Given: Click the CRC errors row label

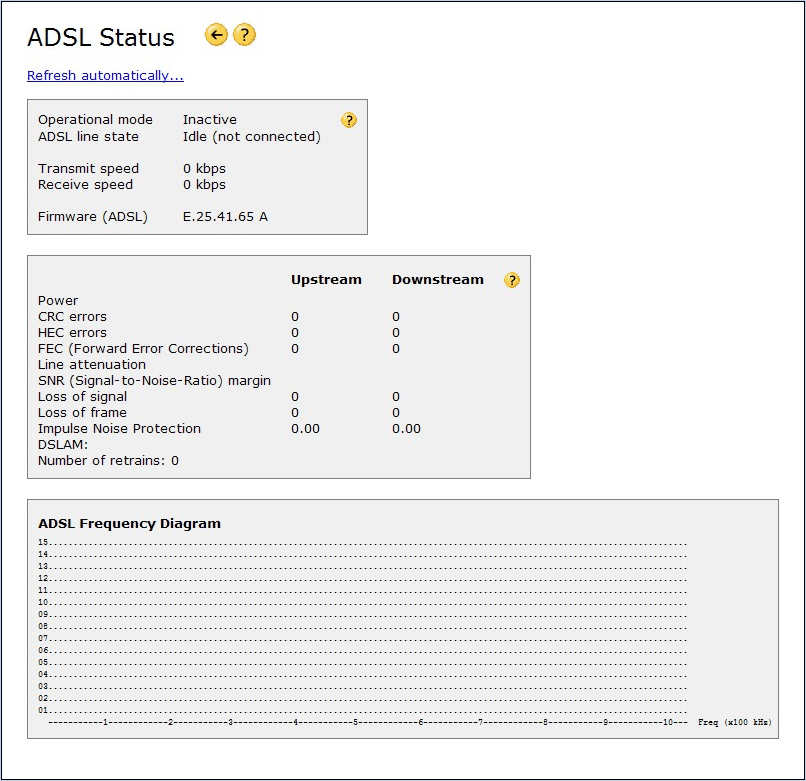Looking at the screenshot, I should (x=72, y=317).
